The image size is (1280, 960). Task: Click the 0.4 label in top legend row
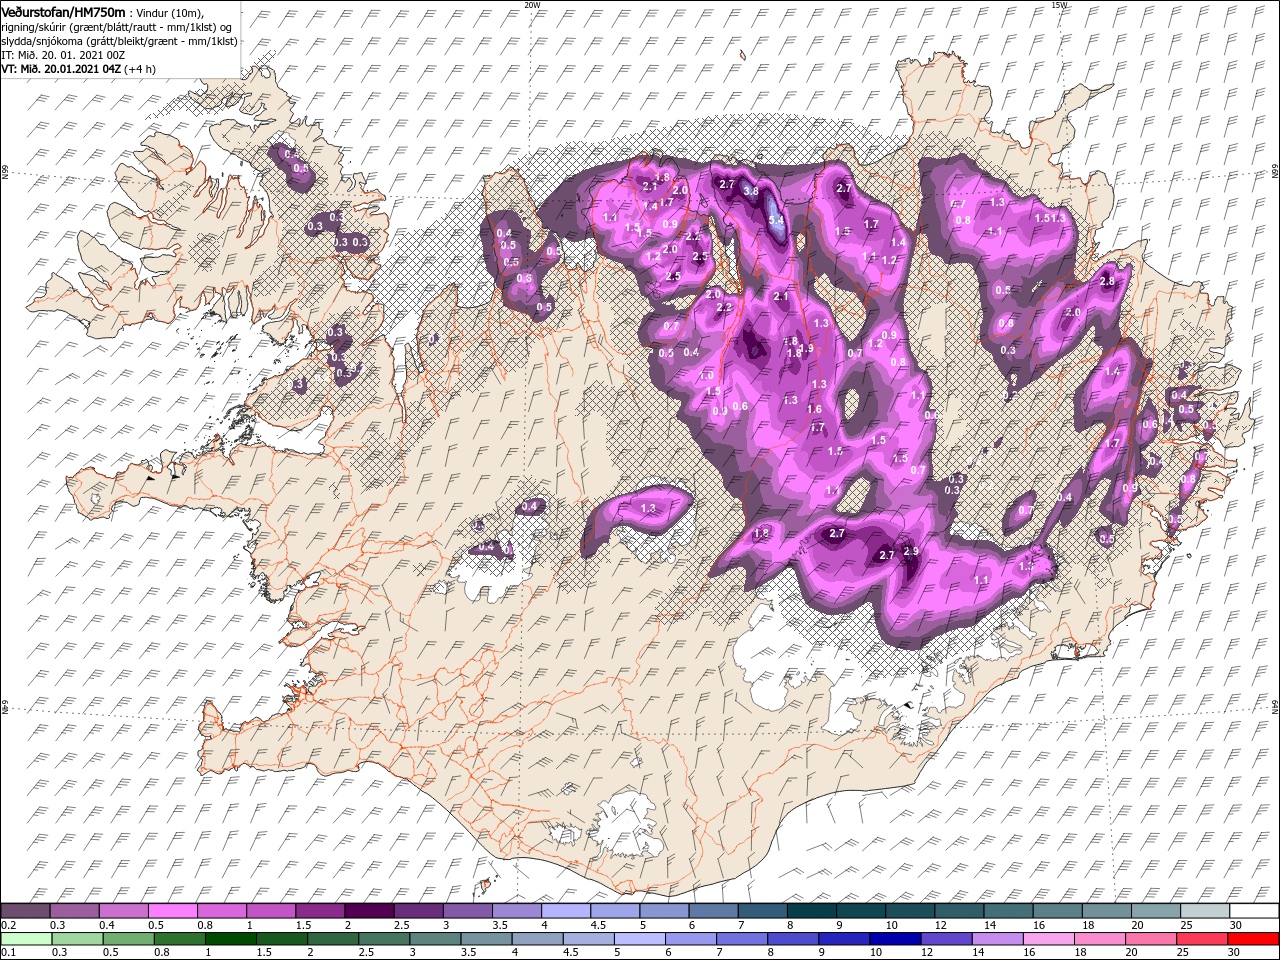tap(107, 925)
